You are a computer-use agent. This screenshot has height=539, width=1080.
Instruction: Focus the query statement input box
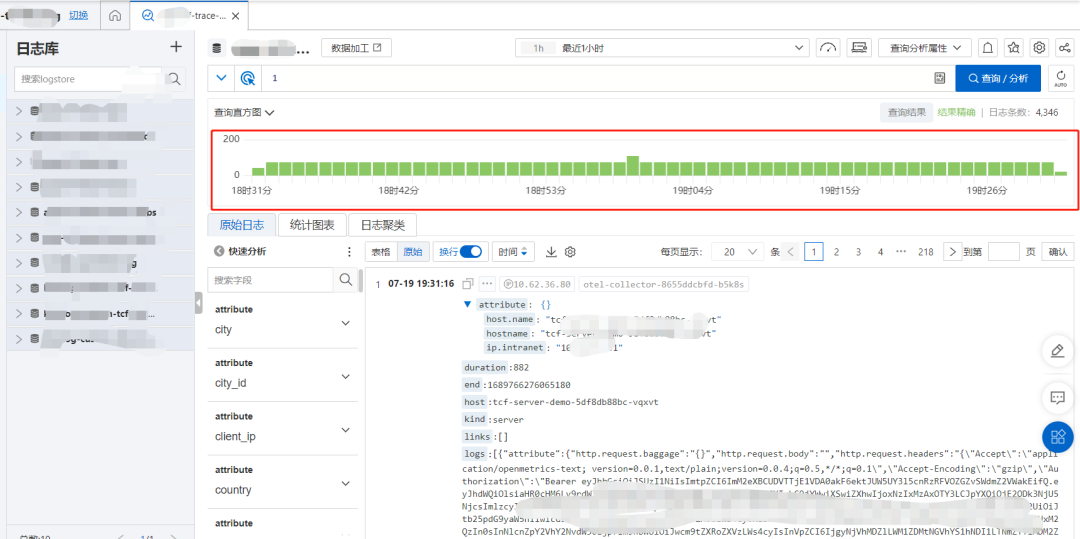[x=596, y=78]
